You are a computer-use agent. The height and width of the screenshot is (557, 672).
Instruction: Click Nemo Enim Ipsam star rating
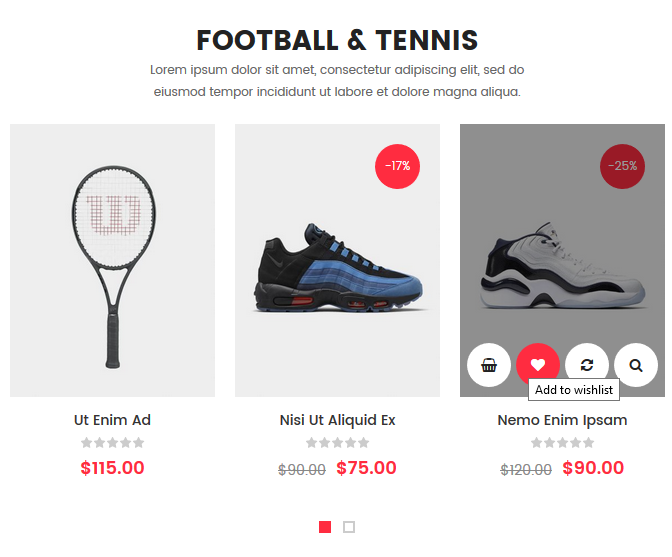click(x=562, y=443)
